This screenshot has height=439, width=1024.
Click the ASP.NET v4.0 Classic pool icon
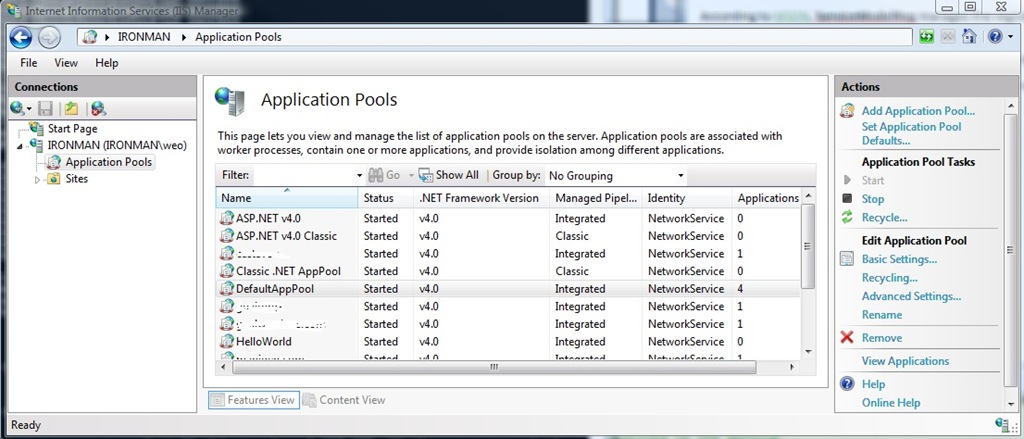(227, 236)
